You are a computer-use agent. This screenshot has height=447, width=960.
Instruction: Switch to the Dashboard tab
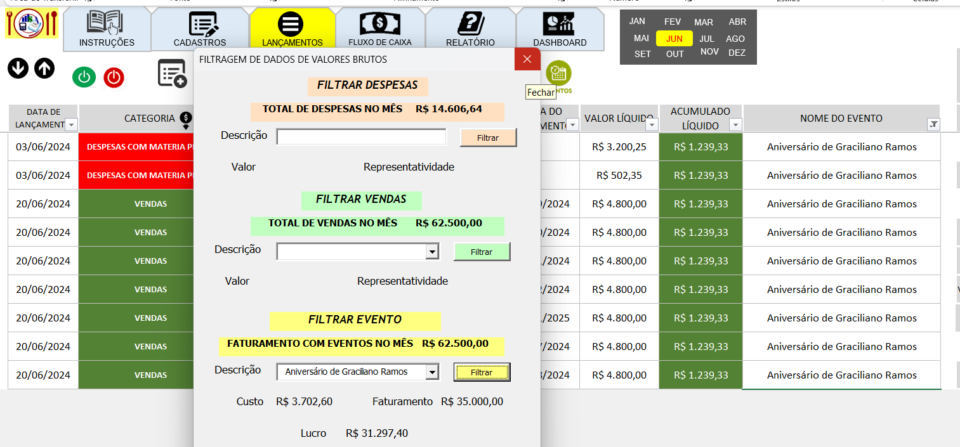click(559, 28)
